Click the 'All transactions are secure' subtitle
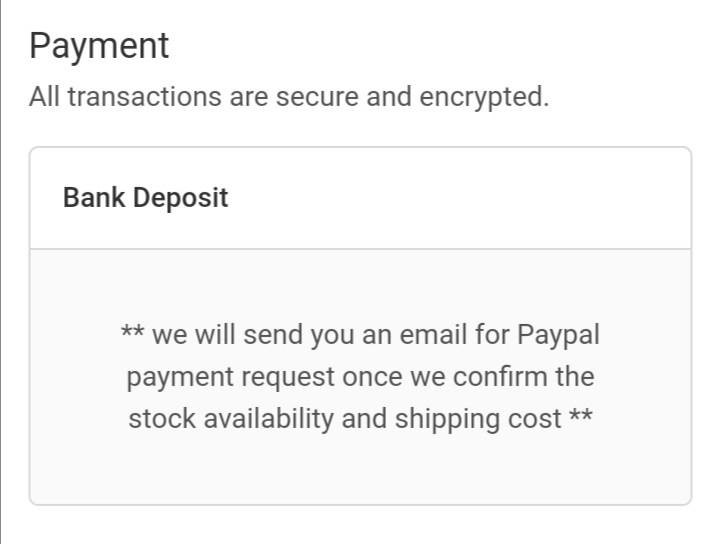The width and height of the screenshot is (720, 544). (289, 98)
